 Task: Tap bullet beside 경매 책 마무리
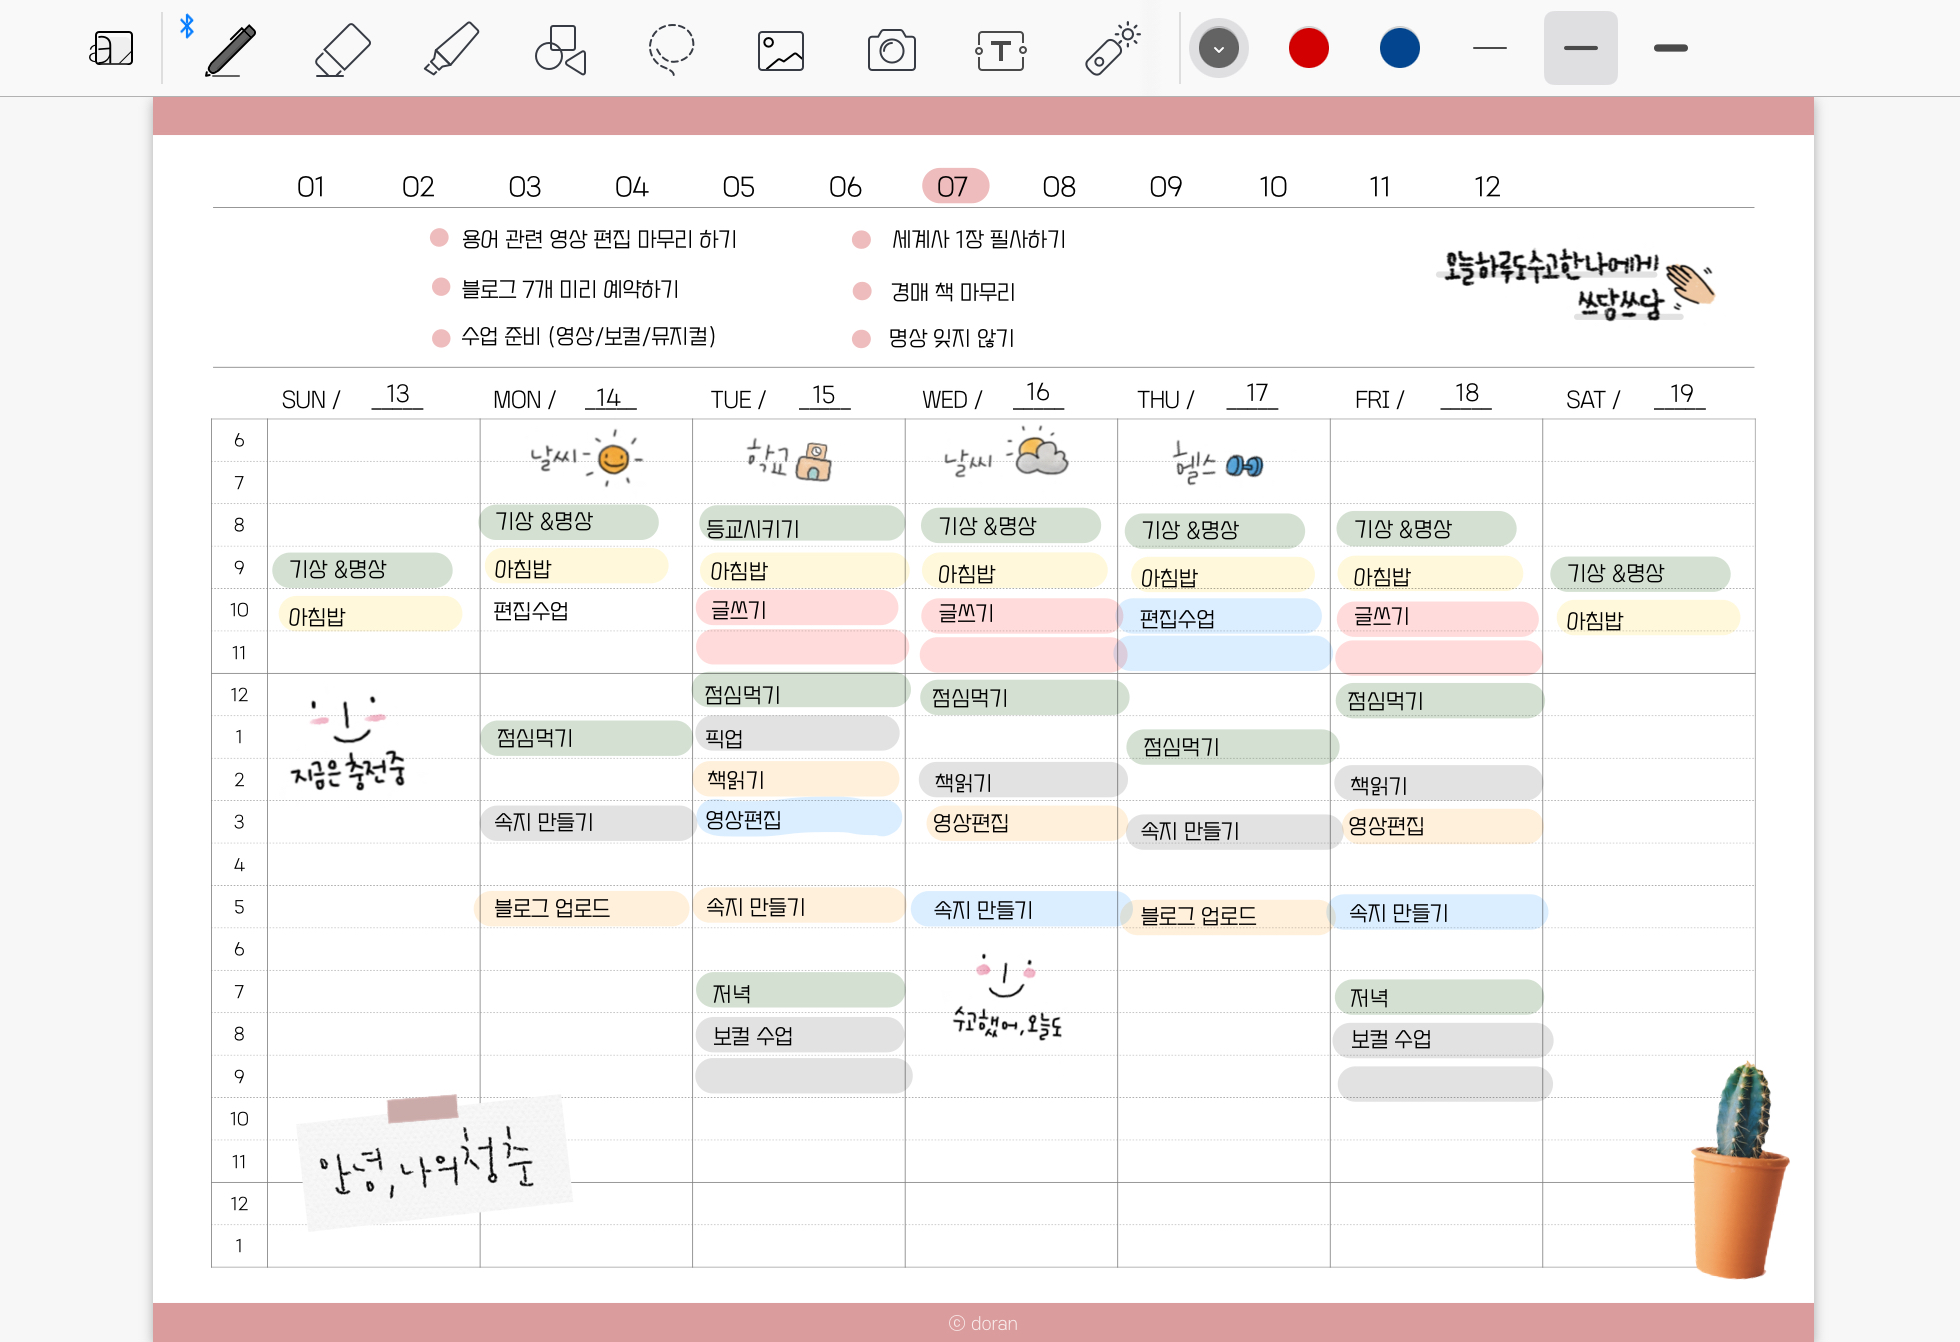point(862,291)
